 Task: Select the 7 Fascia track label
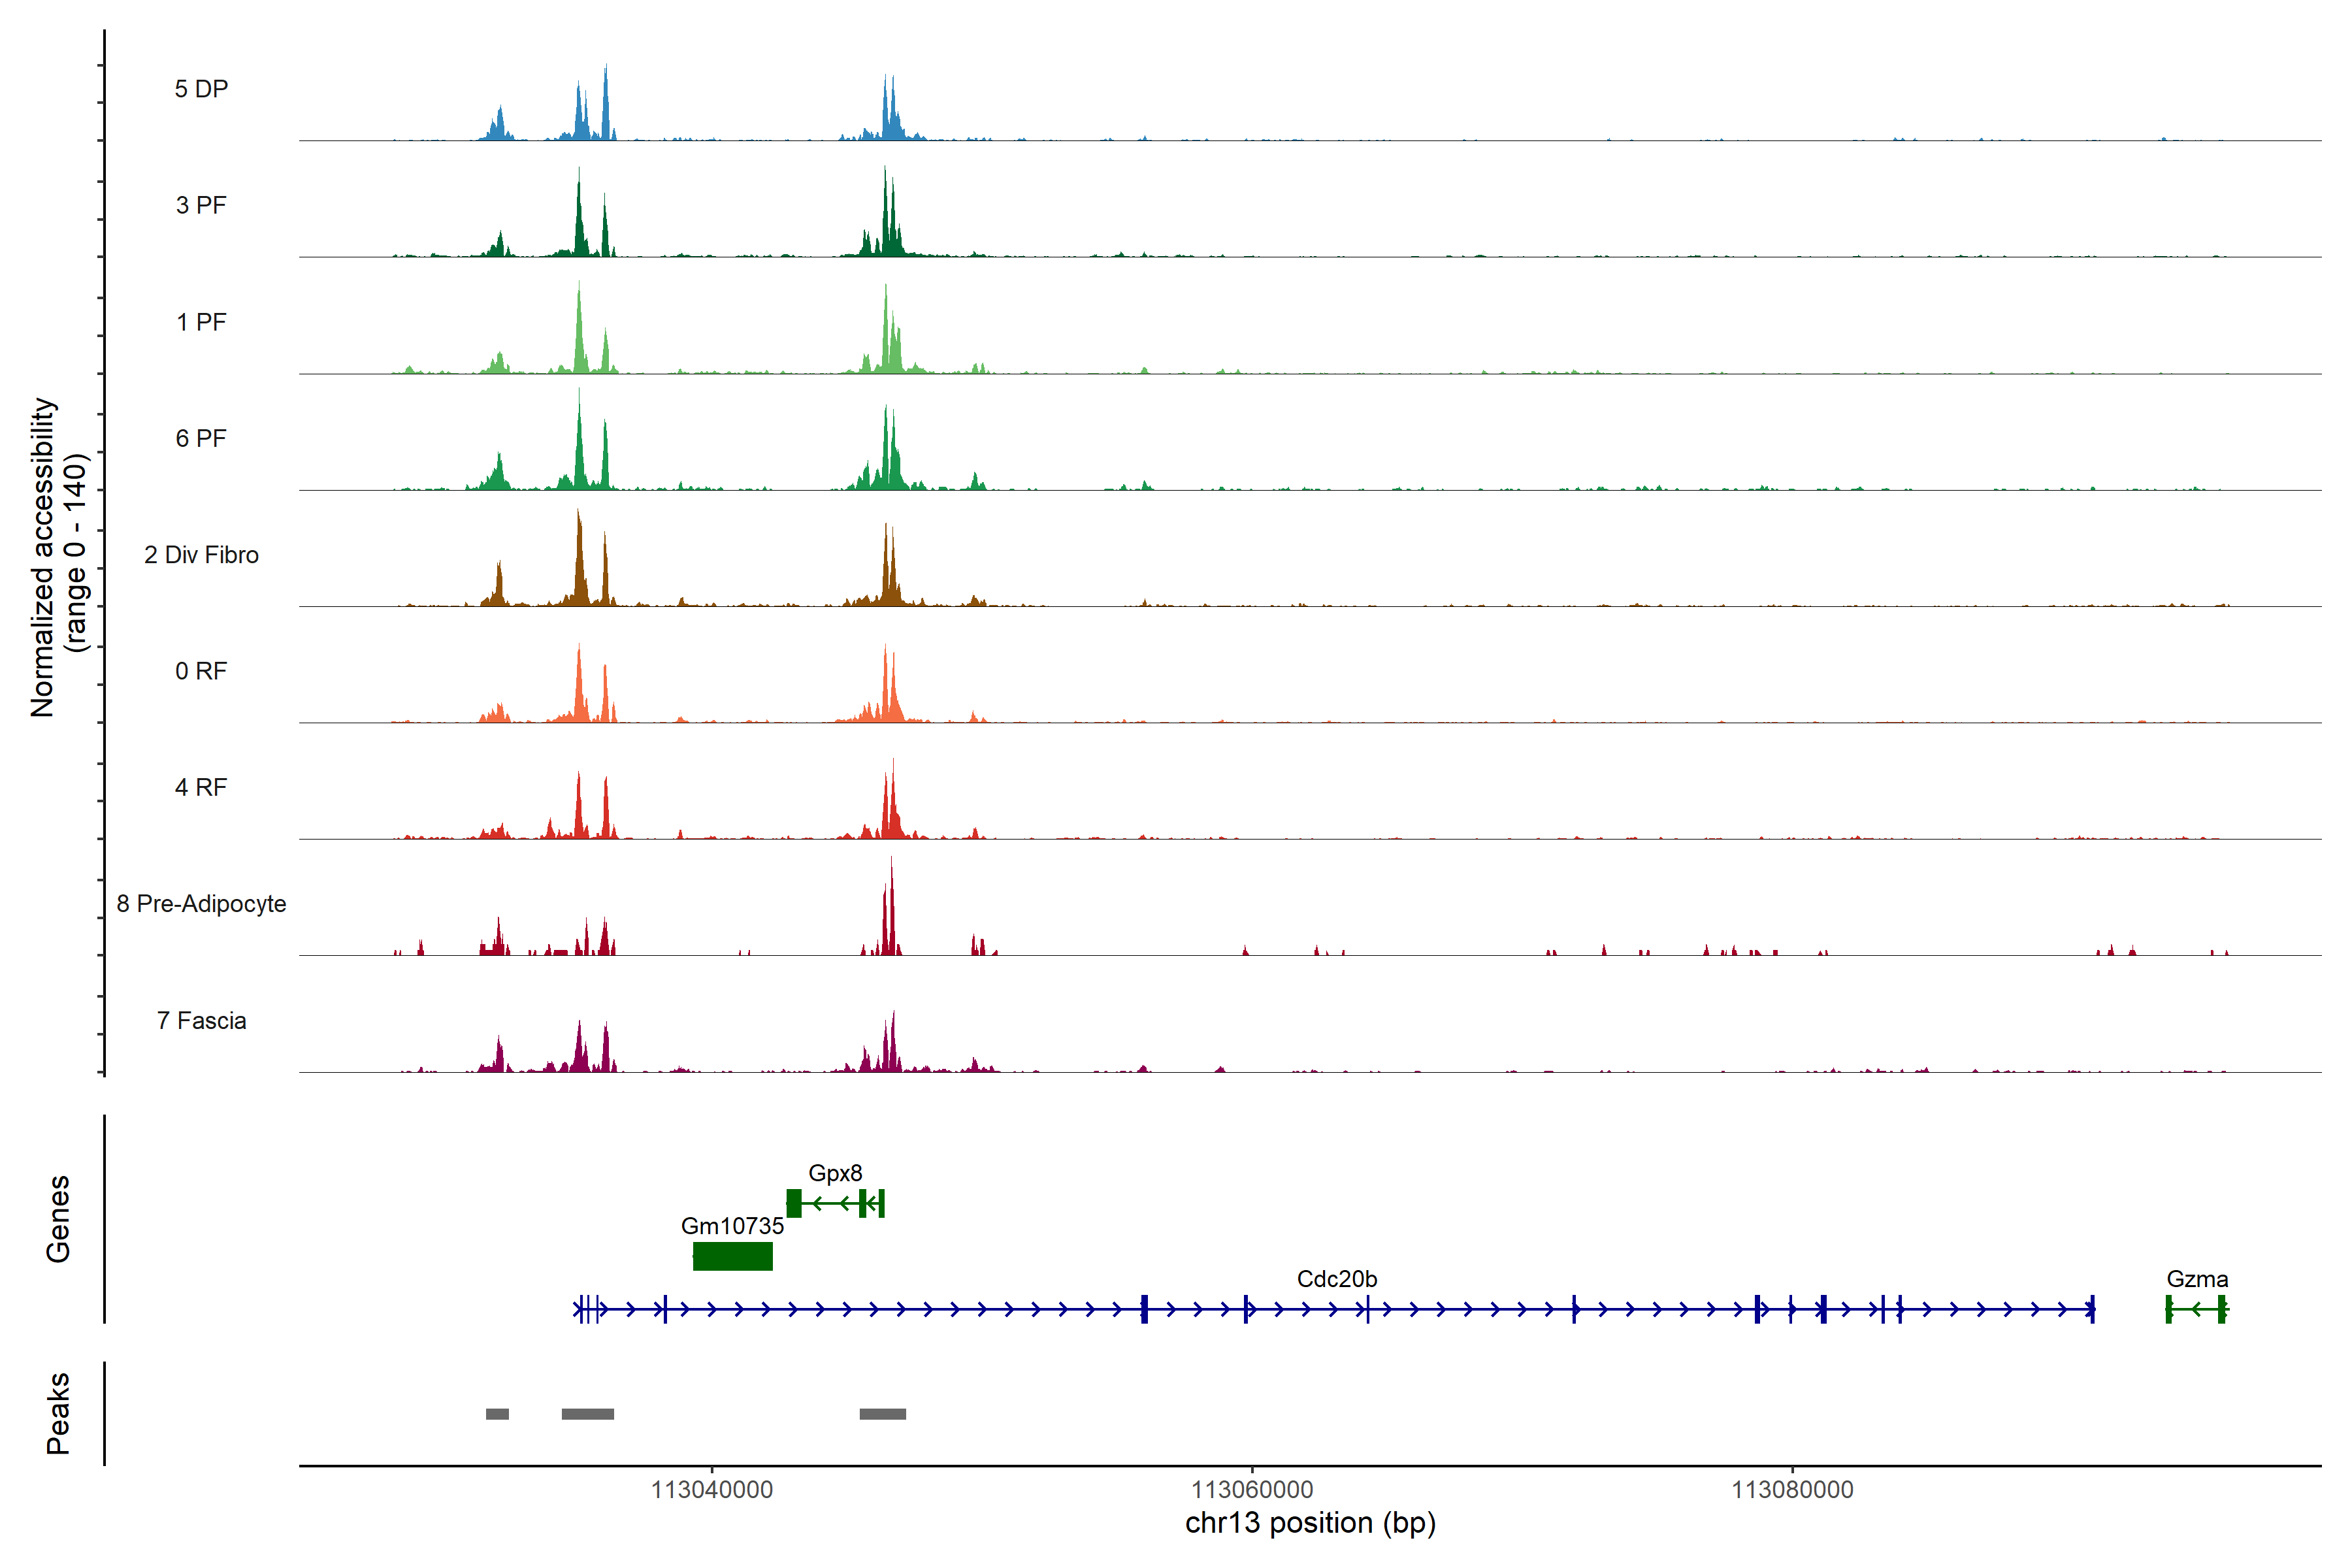pyautogui.click(x=201, y=1021)
